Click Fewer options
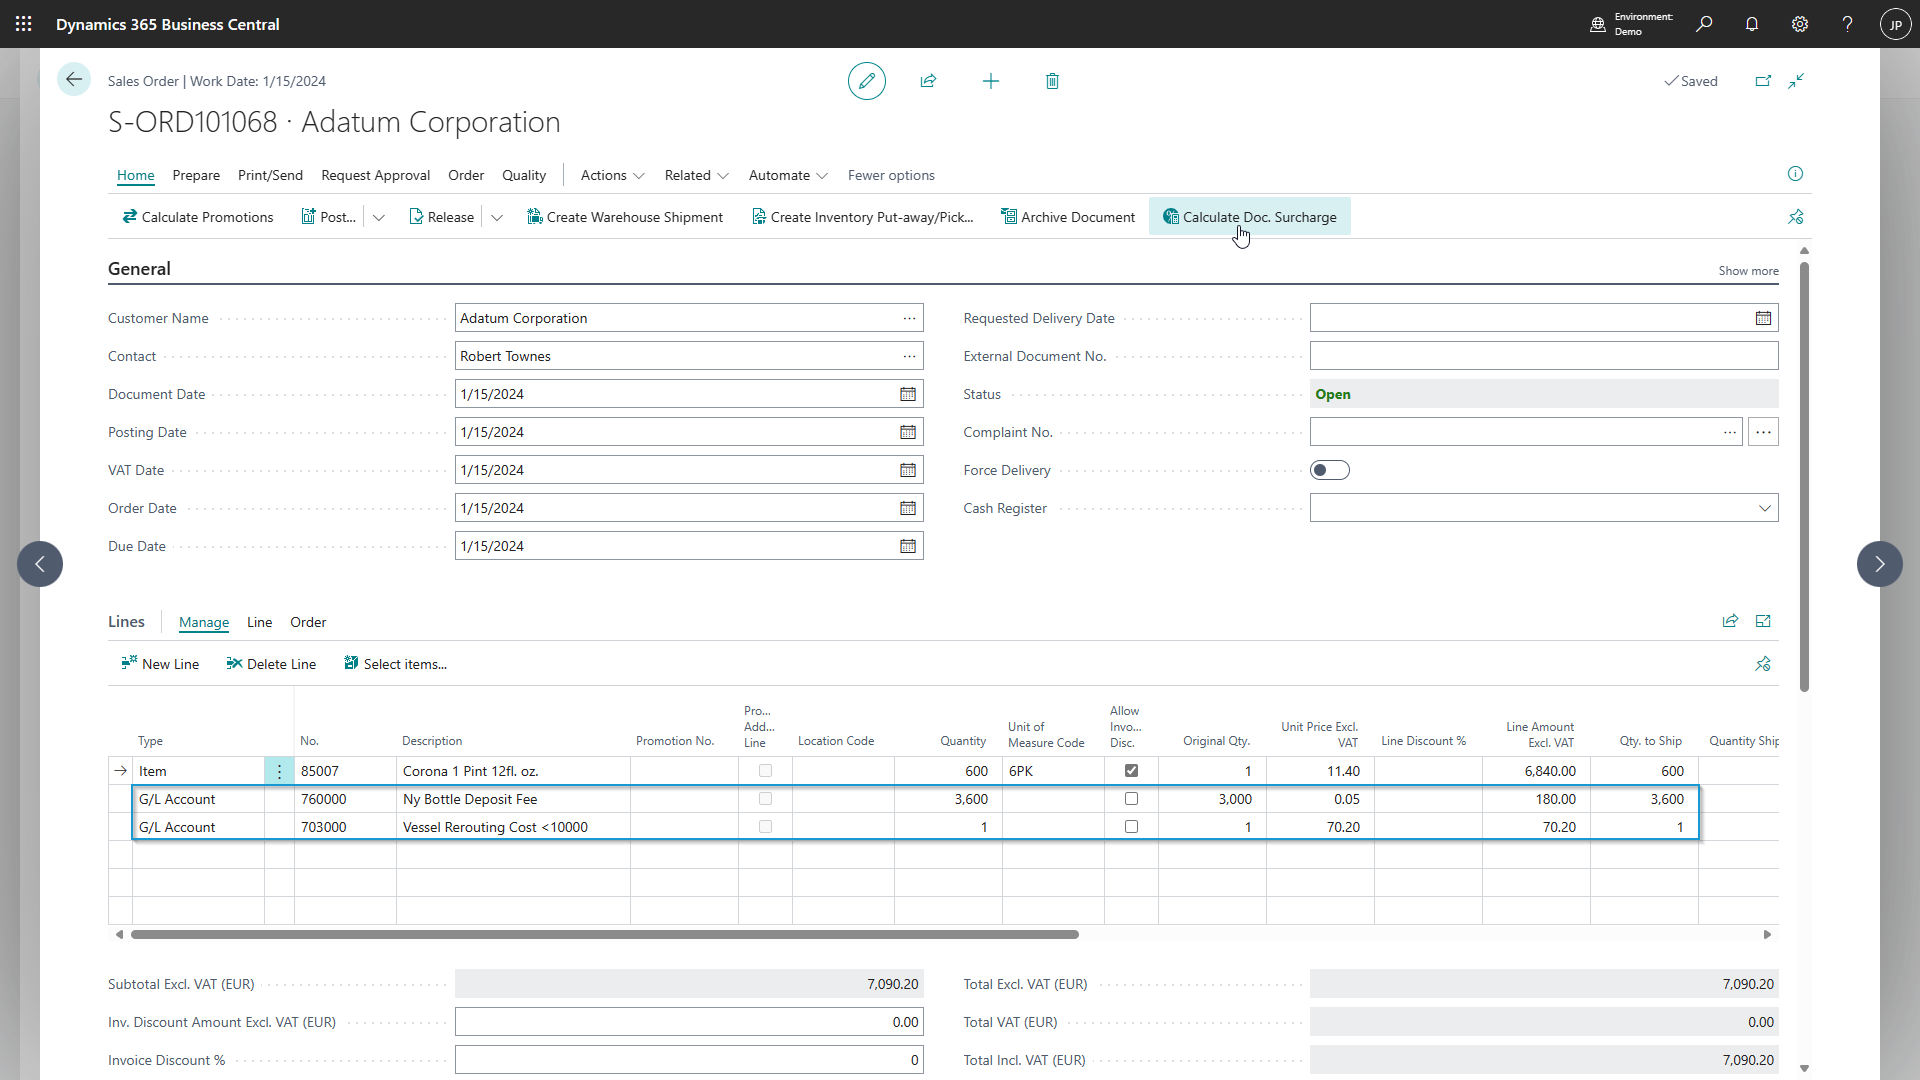Screen dimensions: 1920x1080 point(891,175)
